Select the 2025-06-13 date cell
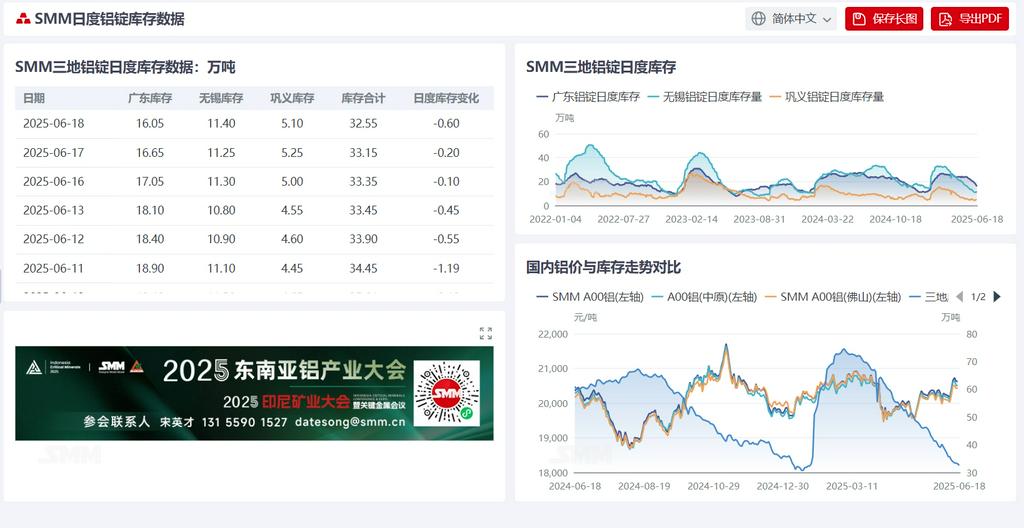1024x528 pixels. point(54,210)
